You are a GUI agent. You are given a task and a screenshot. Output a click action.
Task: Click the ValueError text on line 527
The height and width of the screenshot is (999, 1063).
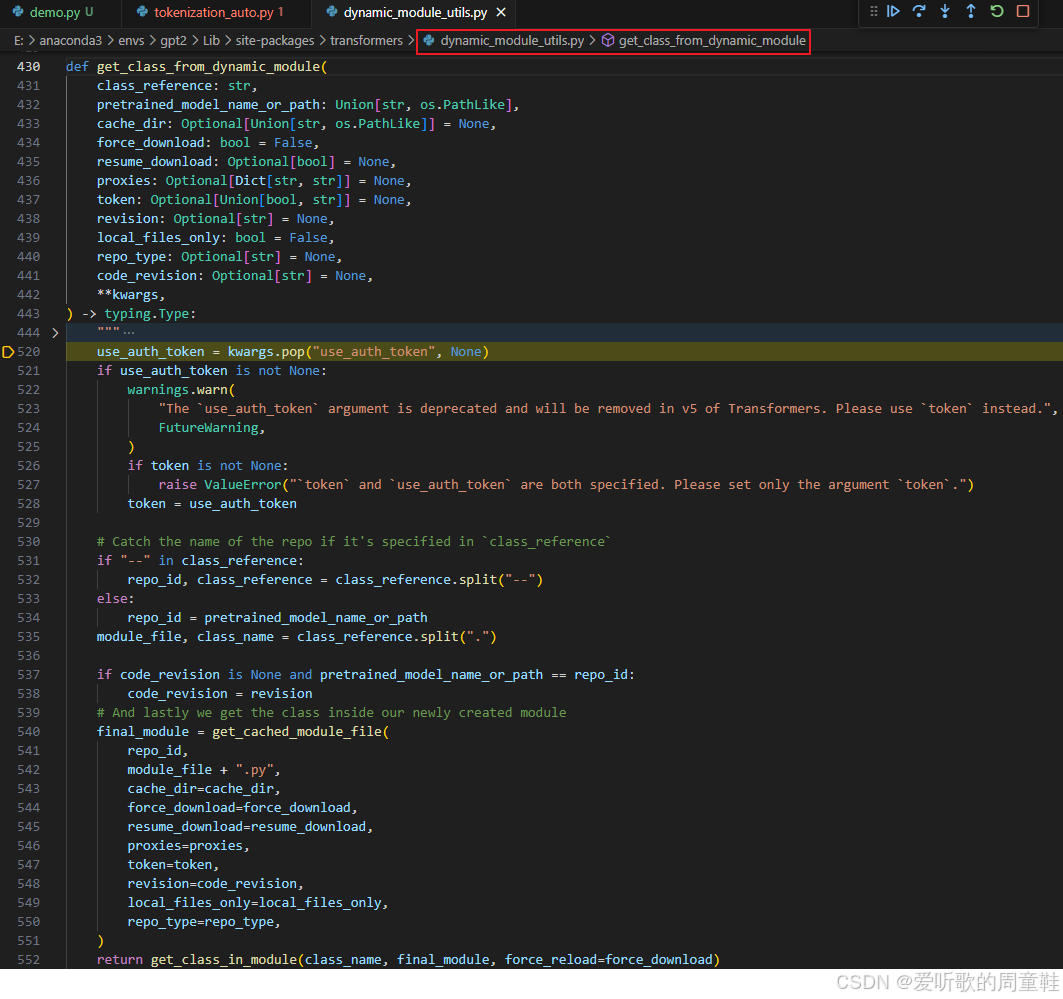point(242,485)
